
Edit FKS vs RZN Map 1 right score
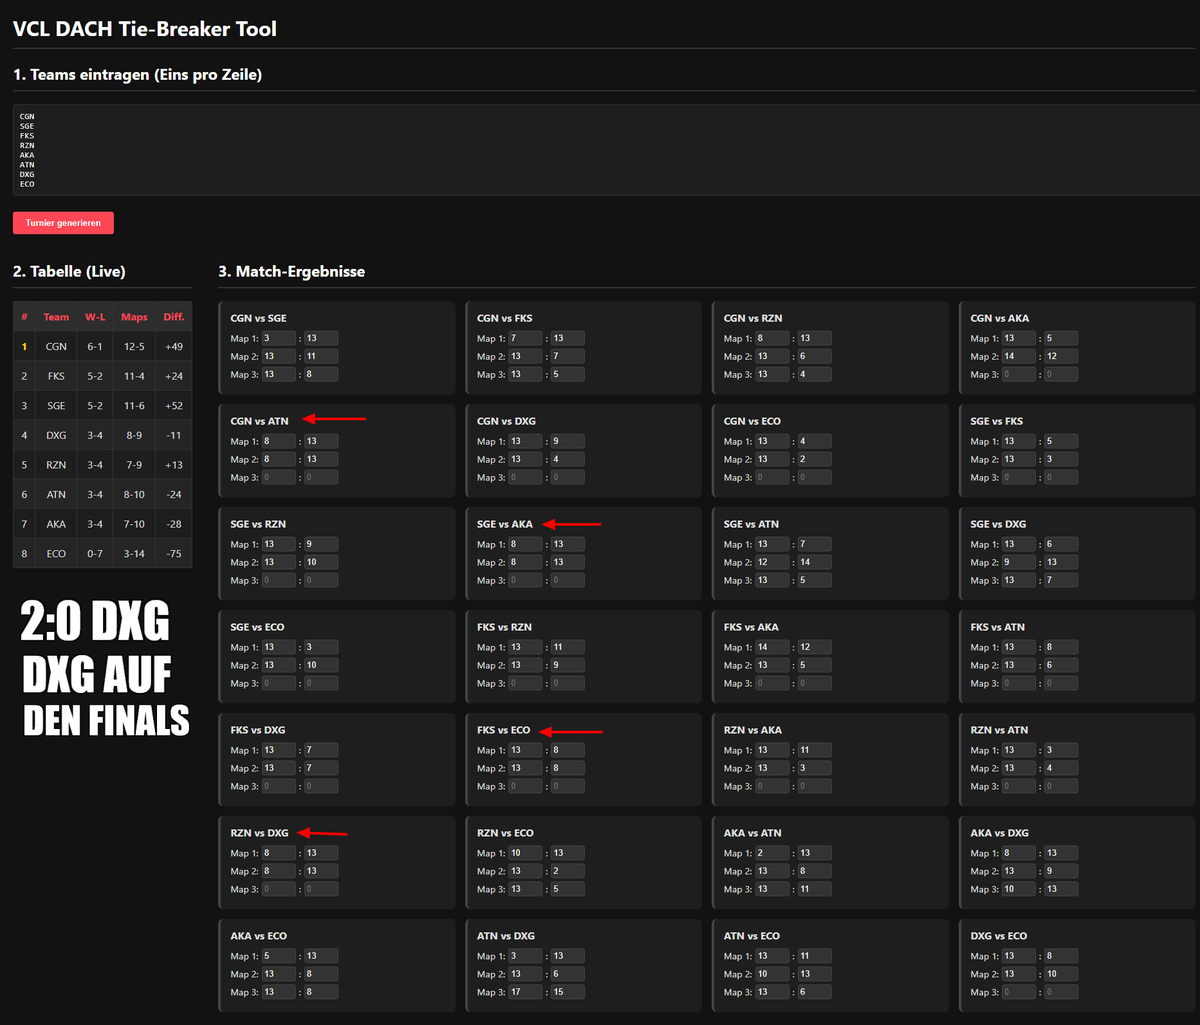(x=568, y=647)
